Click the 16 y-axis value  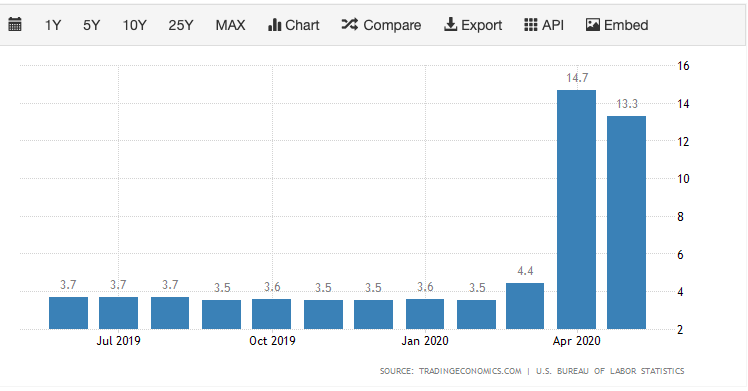point(683,66)
